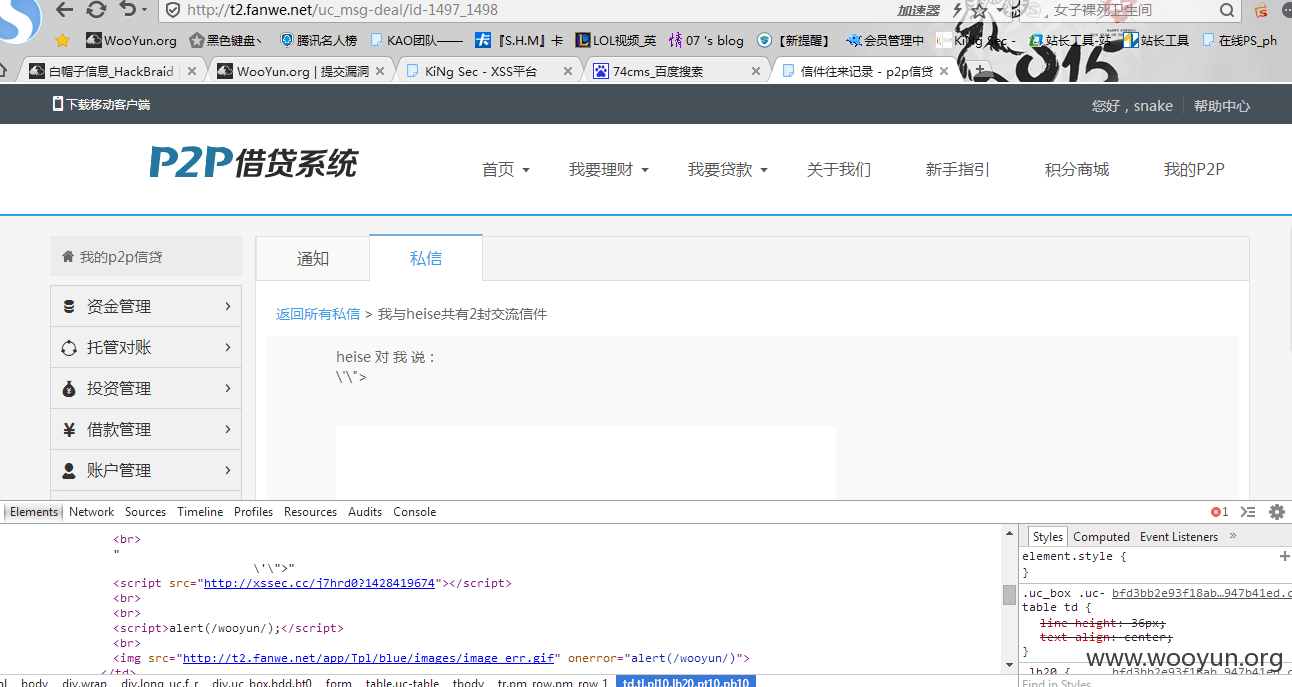
Task: Go back with the browser back arrow
Action: [65, 10]
